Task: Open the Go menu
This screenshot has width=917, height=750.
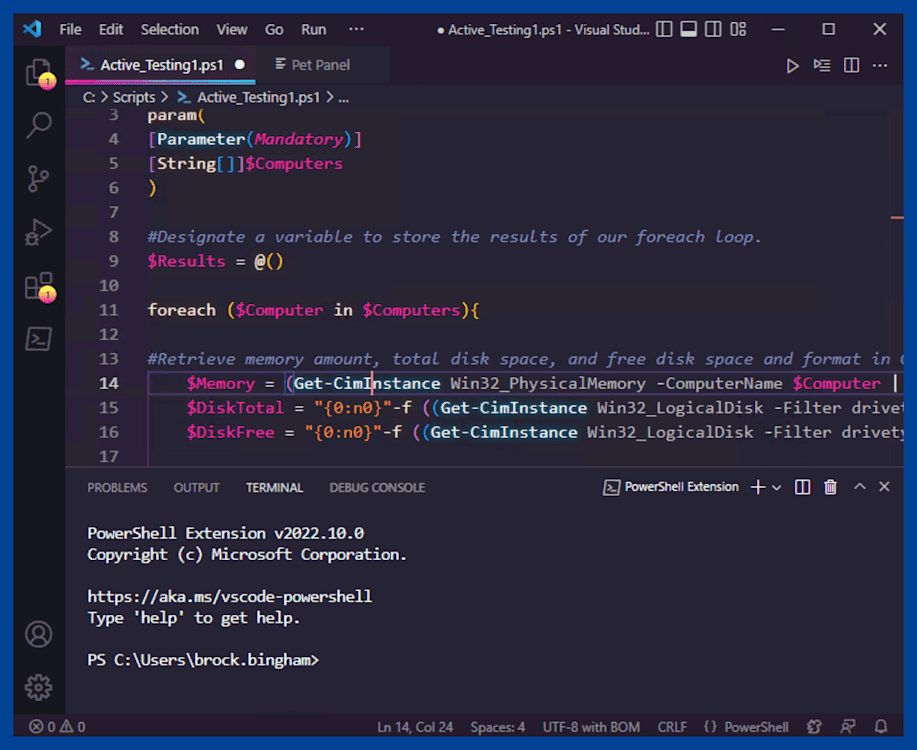Action: pos(274,29)
